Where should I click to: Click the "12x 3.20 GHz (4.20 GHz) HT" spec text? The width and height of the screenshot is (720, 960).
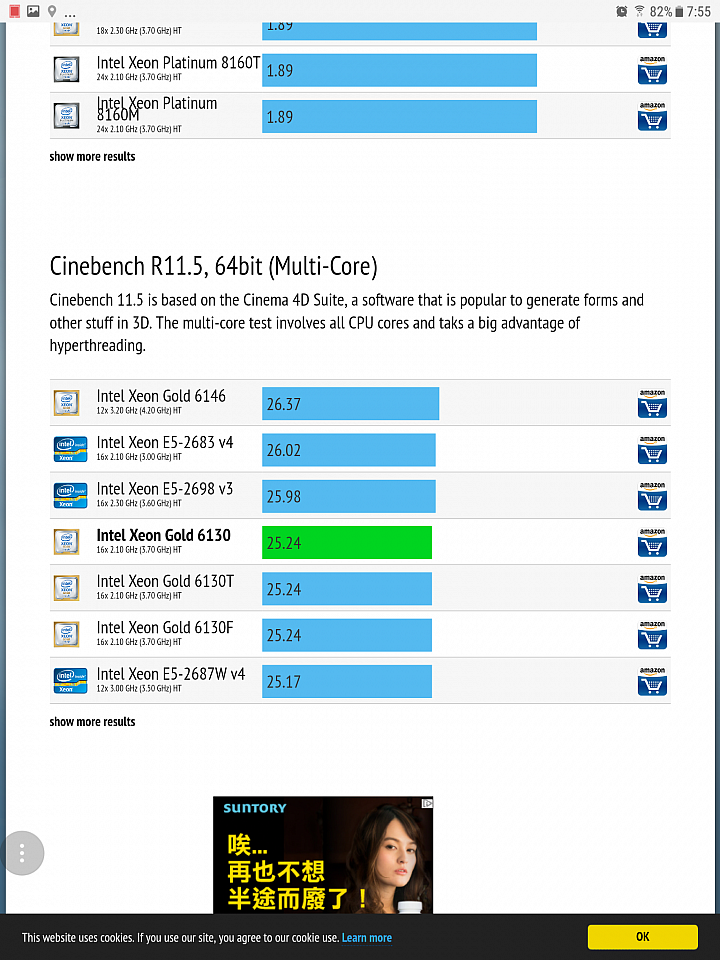[139, 411]
